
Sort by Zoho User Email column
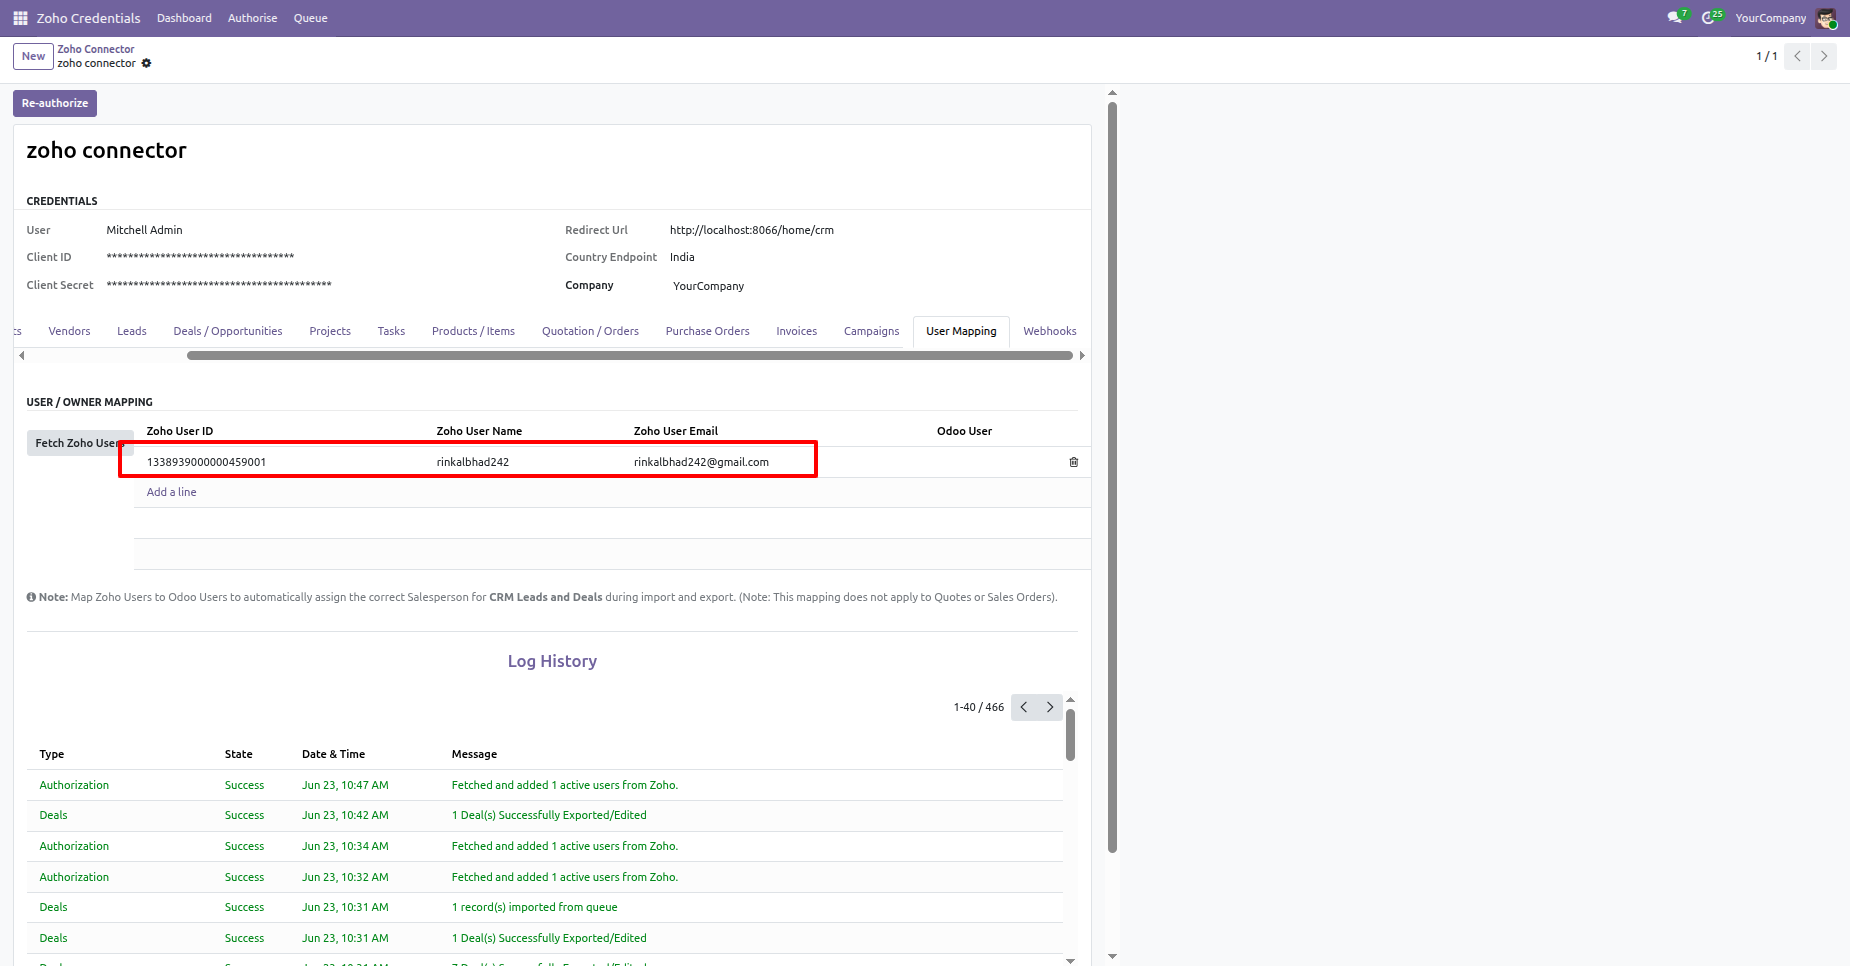(x=676, y=431)
